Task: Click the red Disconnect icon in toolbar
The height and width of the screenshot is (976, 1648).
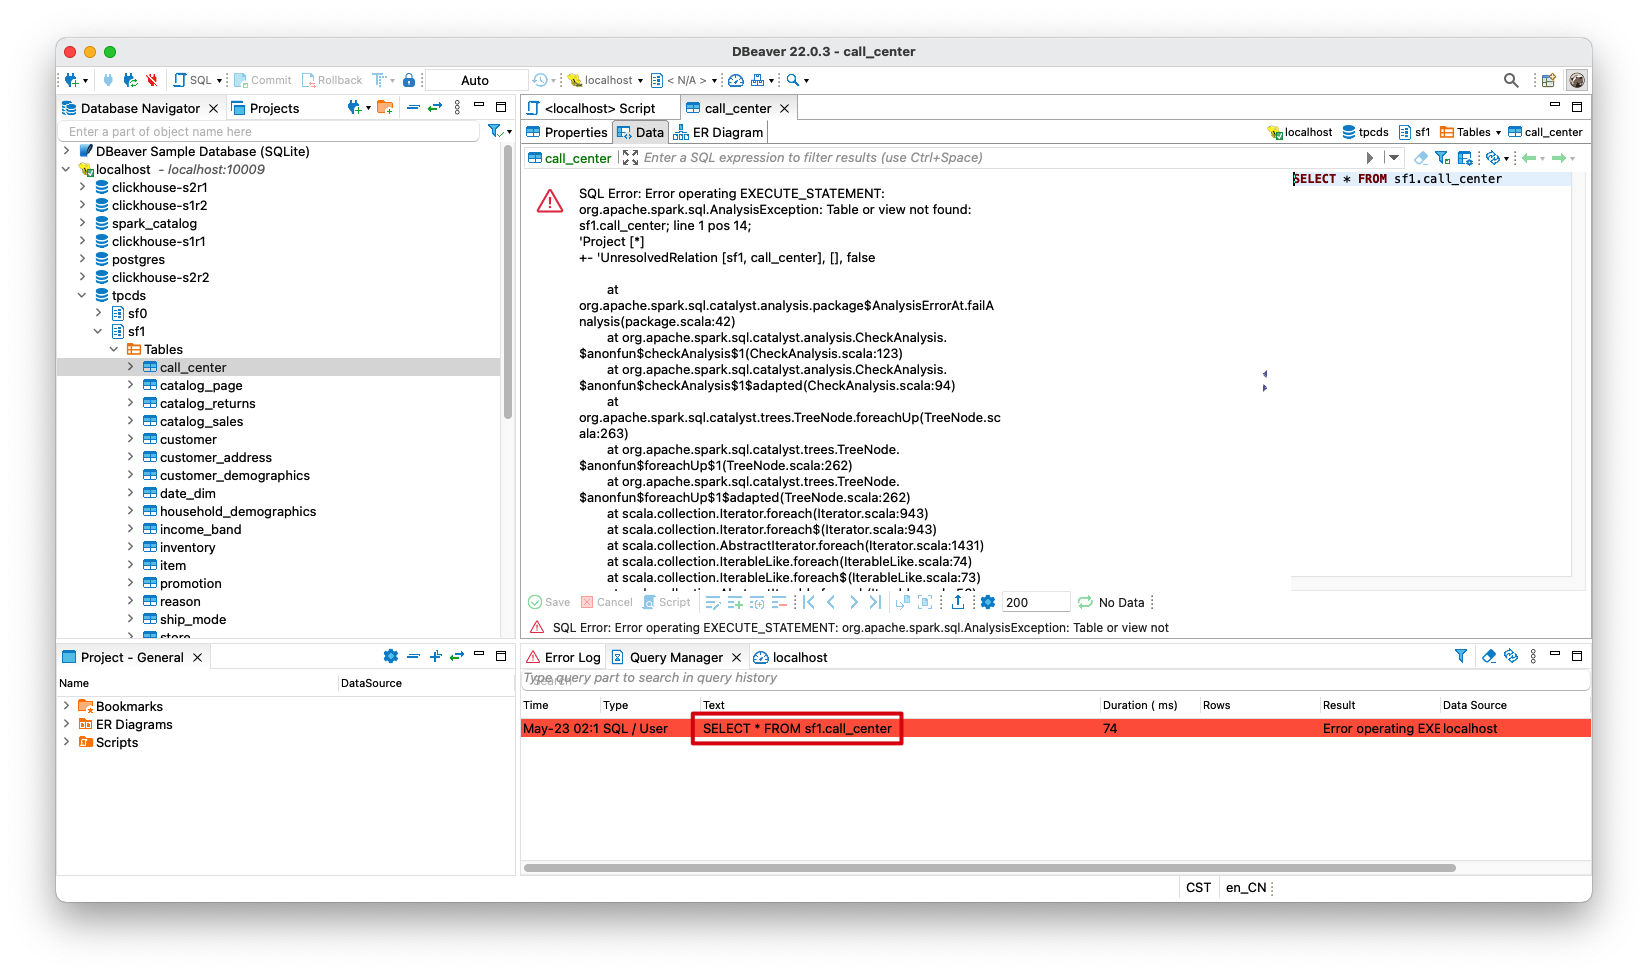Action: tap(152, 80)
